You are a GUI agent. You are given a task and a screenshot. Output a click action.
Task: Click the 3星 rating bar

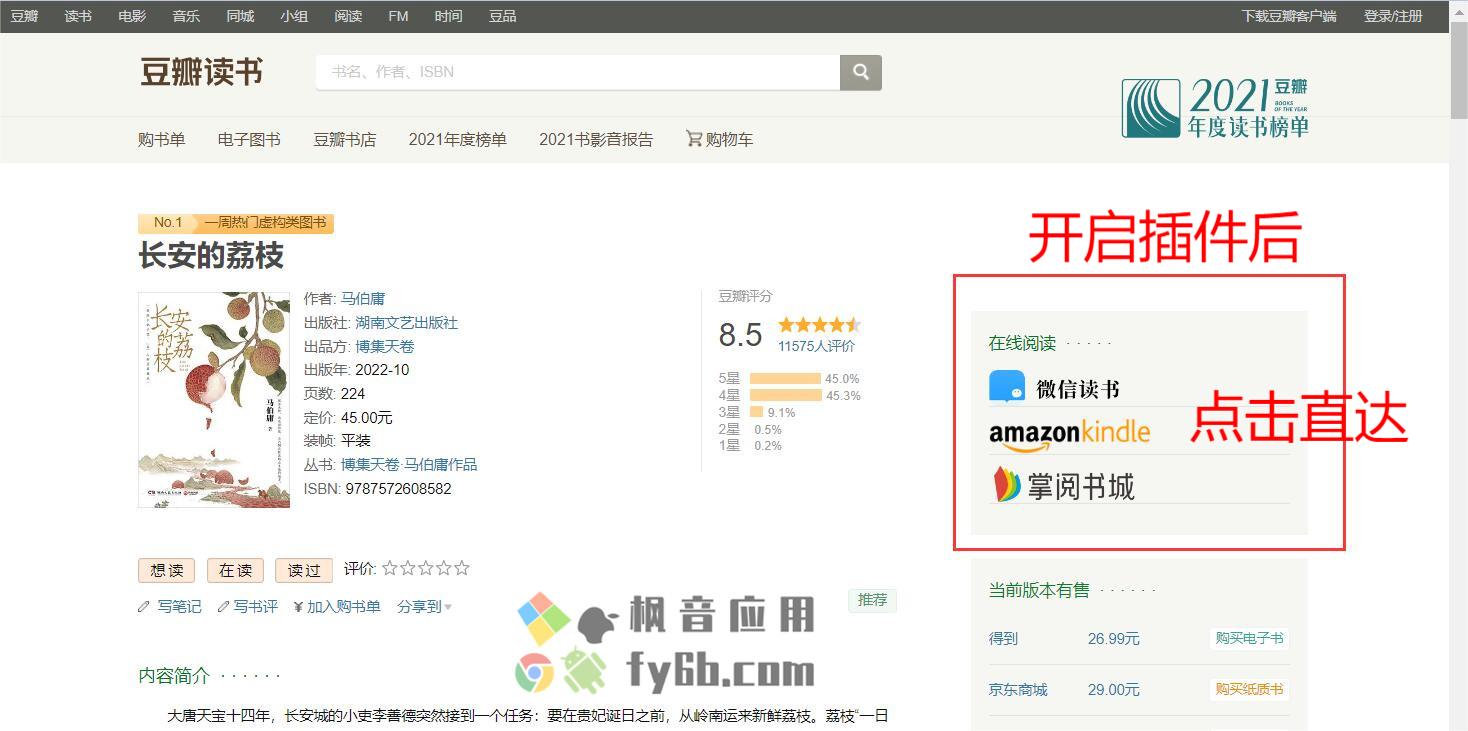point(757,412)
